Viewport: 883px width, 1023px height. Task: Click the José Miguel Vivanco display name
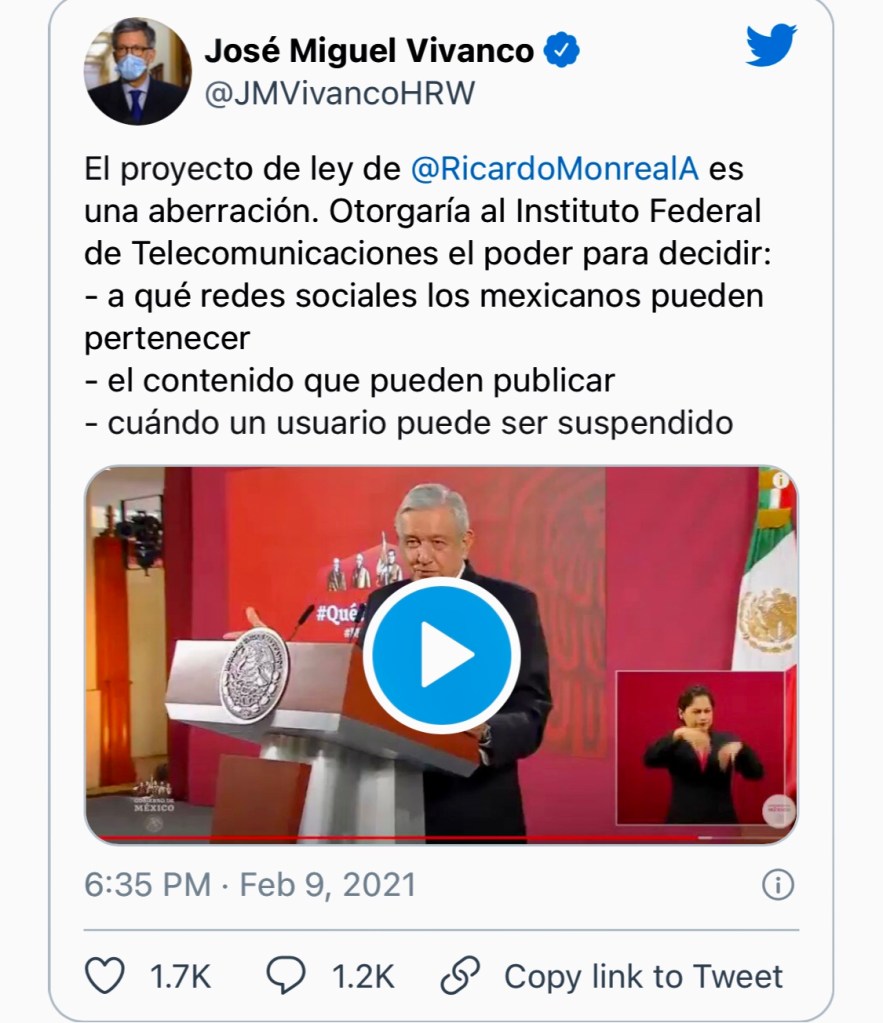point(369,50)
